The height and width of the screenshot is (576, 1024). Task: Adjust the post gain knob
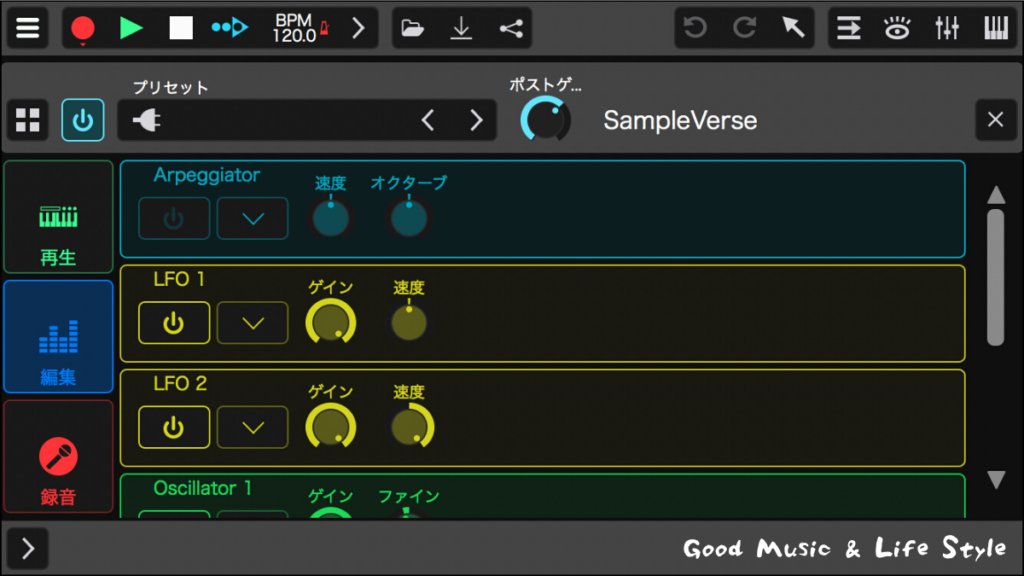pyautogui.click(x=545, y=120)
